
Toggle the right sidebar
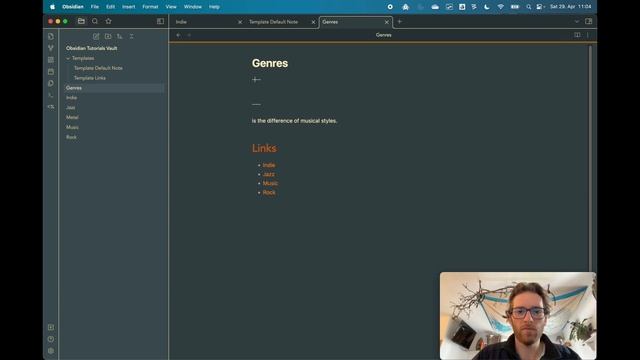pyautogui.click(x=589, y=21)
